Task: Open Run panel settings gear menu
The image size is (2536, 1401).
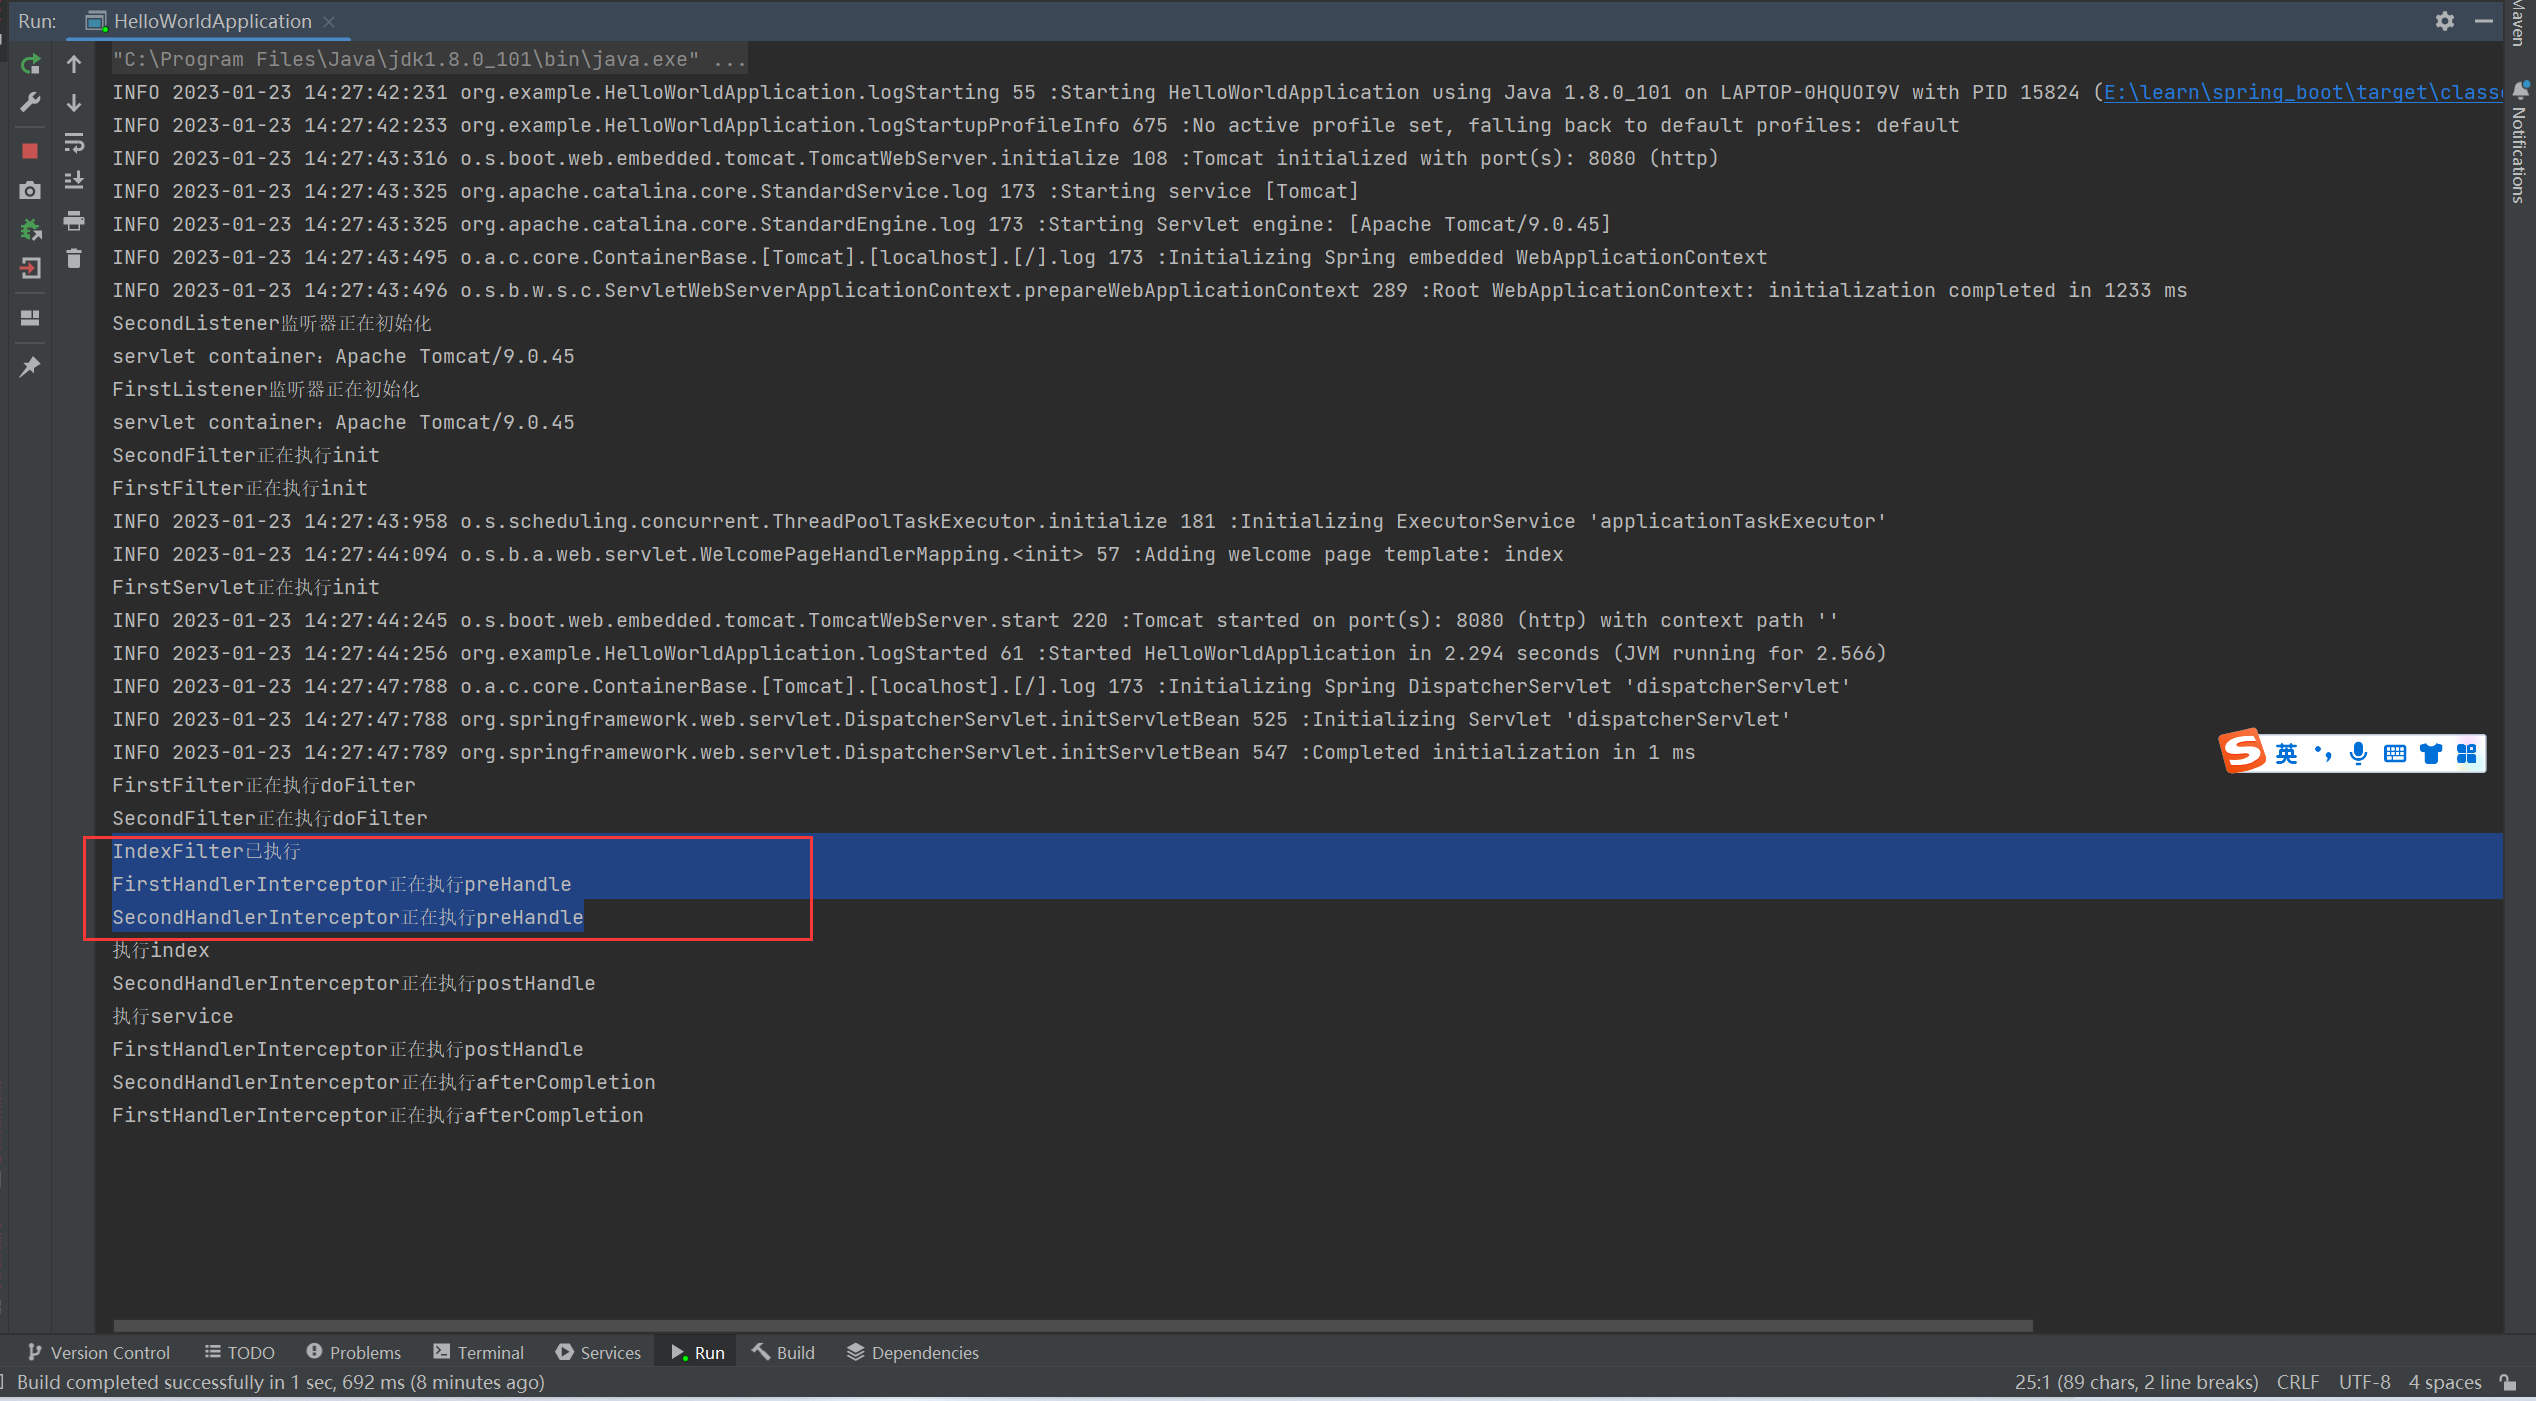Action: [2444, 21]
